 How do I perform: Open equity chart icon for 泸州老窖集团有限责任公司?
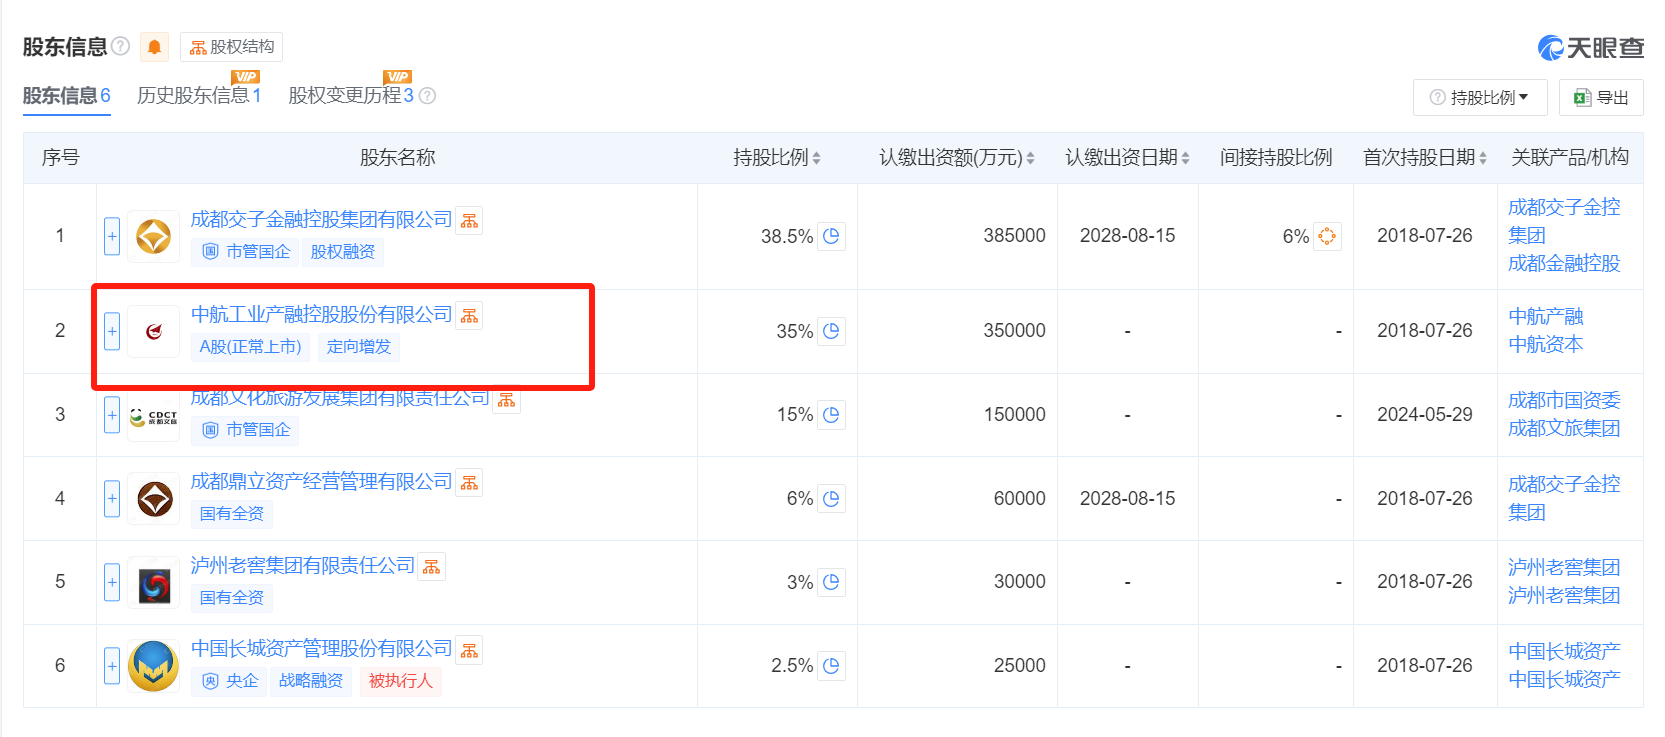pyautogui.click(x=431, y=567)
